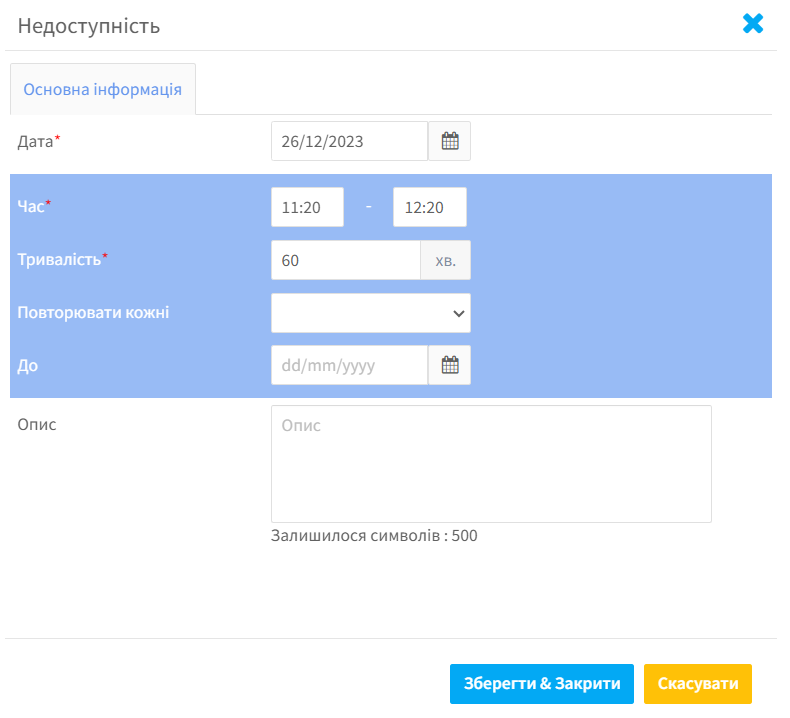Focus the Опис text area
Image resolution: width=790 pixels, height=718 pixels.
[491, 464]
